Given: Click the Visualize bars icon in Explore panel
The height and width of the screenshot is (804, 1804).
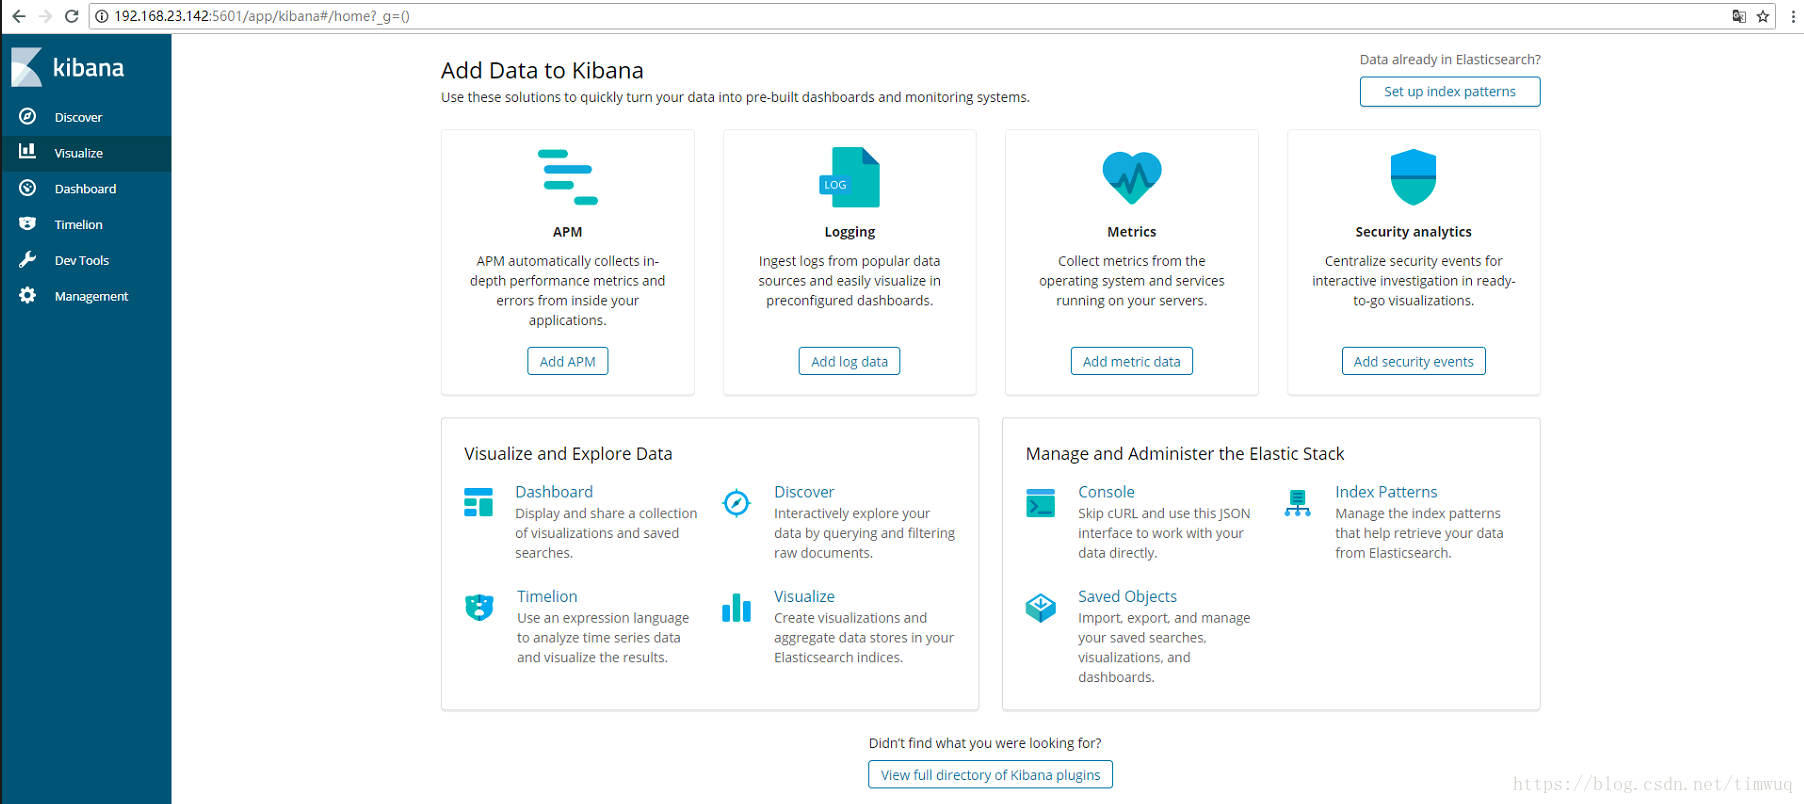Looking at the screenshot, I should [x=737, y=607].
